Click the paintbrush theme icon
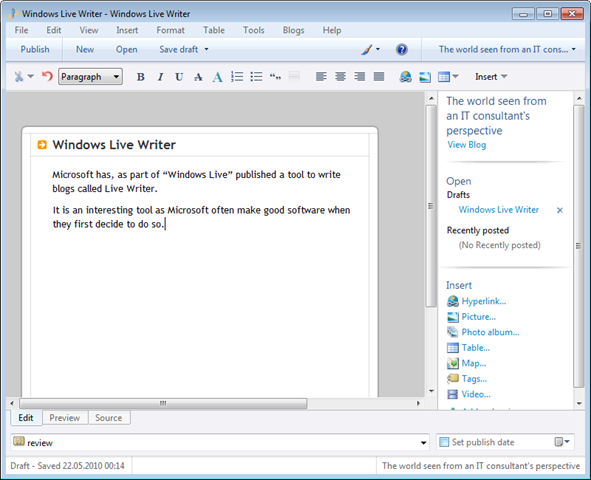Screen dimensions: 591x480 click(x=366, y=49)
